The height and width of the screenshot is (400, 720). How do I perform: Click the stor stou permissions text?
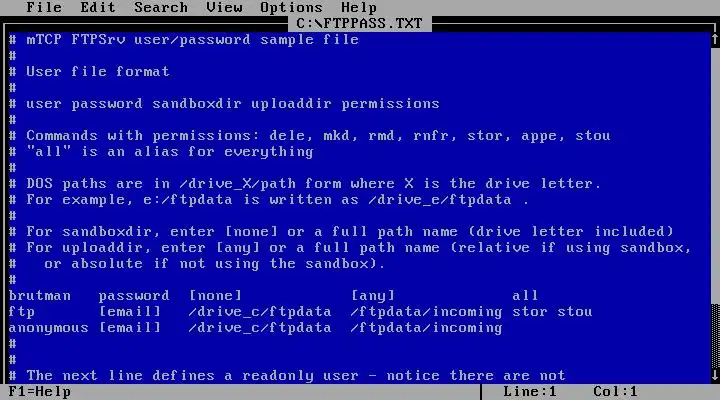tap(552, 312)
